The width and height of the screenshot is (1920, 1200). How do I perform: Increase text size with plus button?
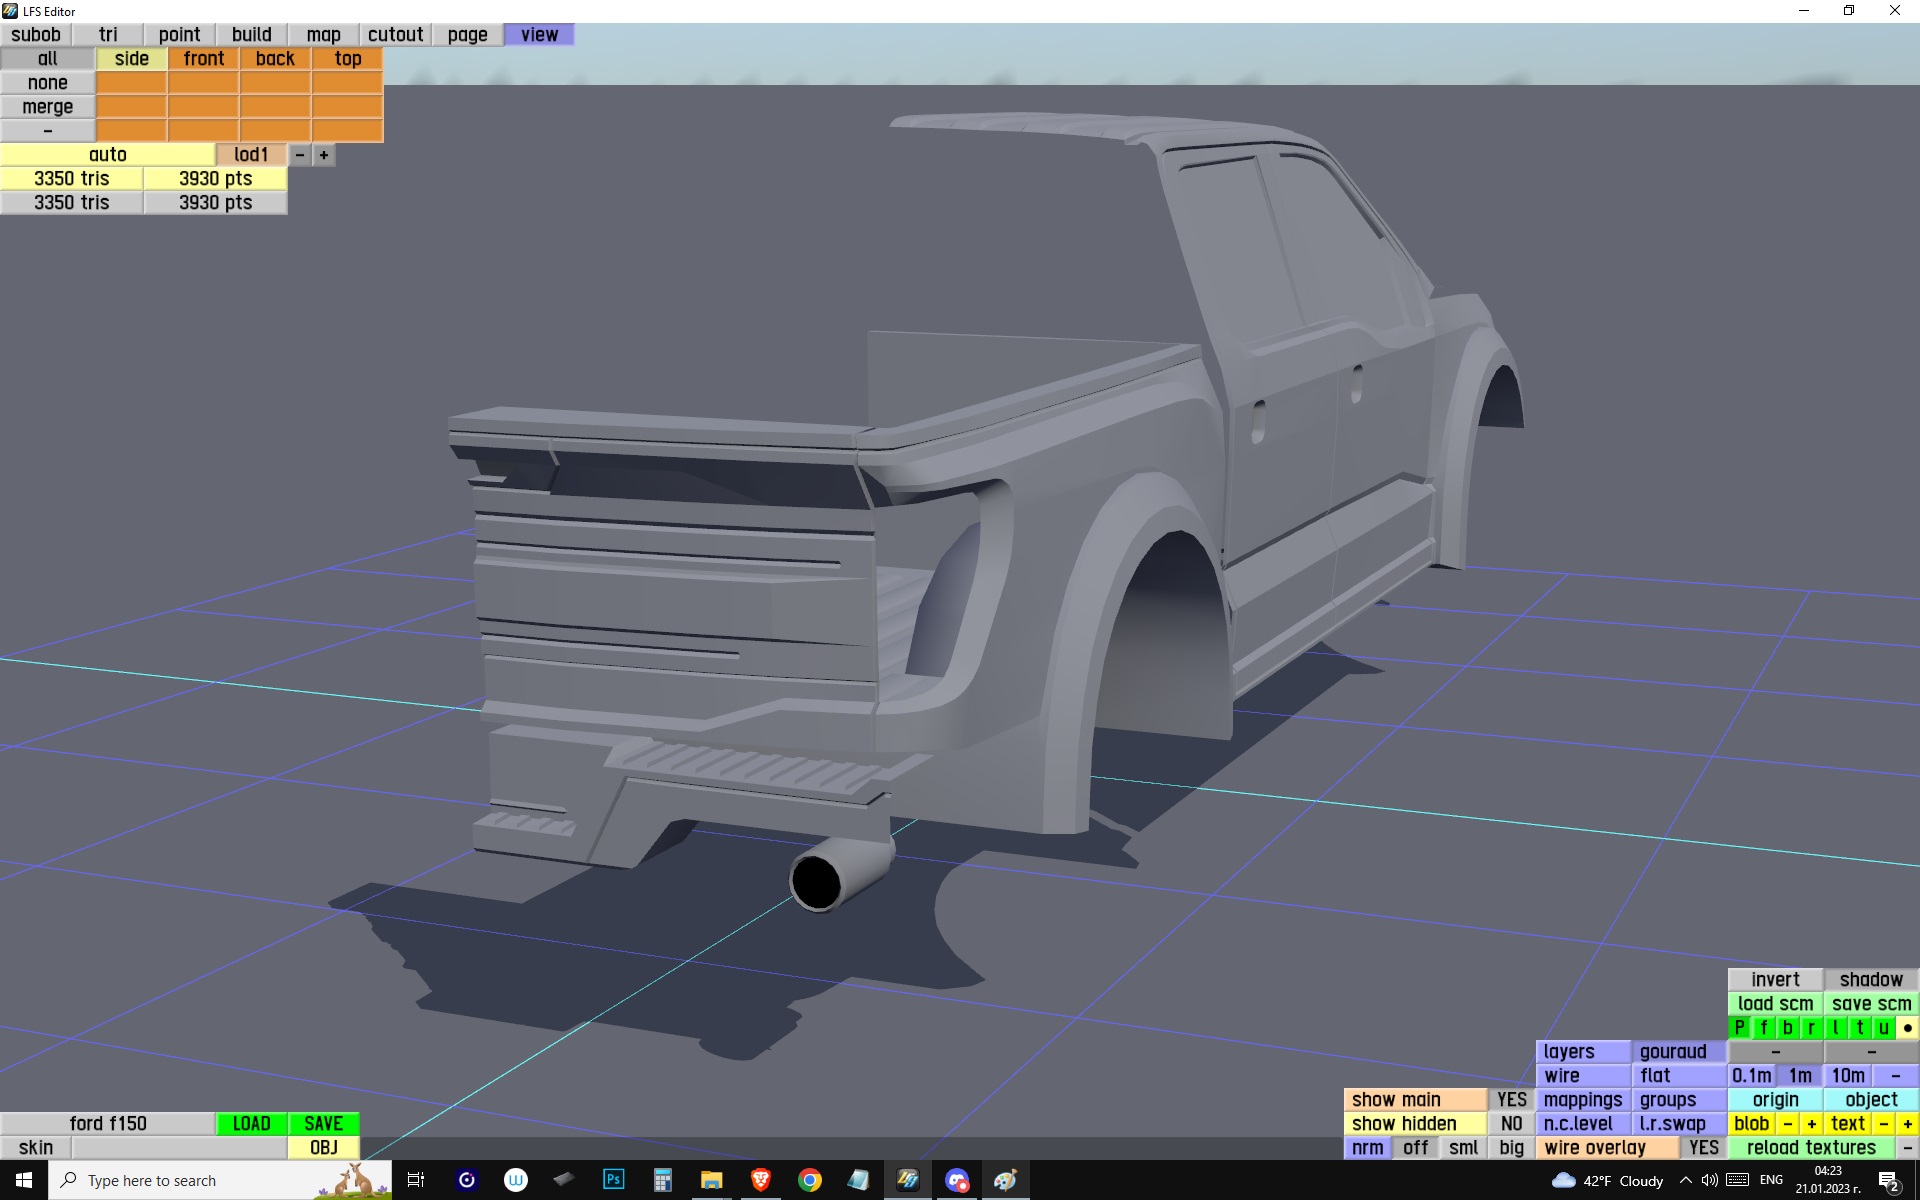click(1907, 1123)
